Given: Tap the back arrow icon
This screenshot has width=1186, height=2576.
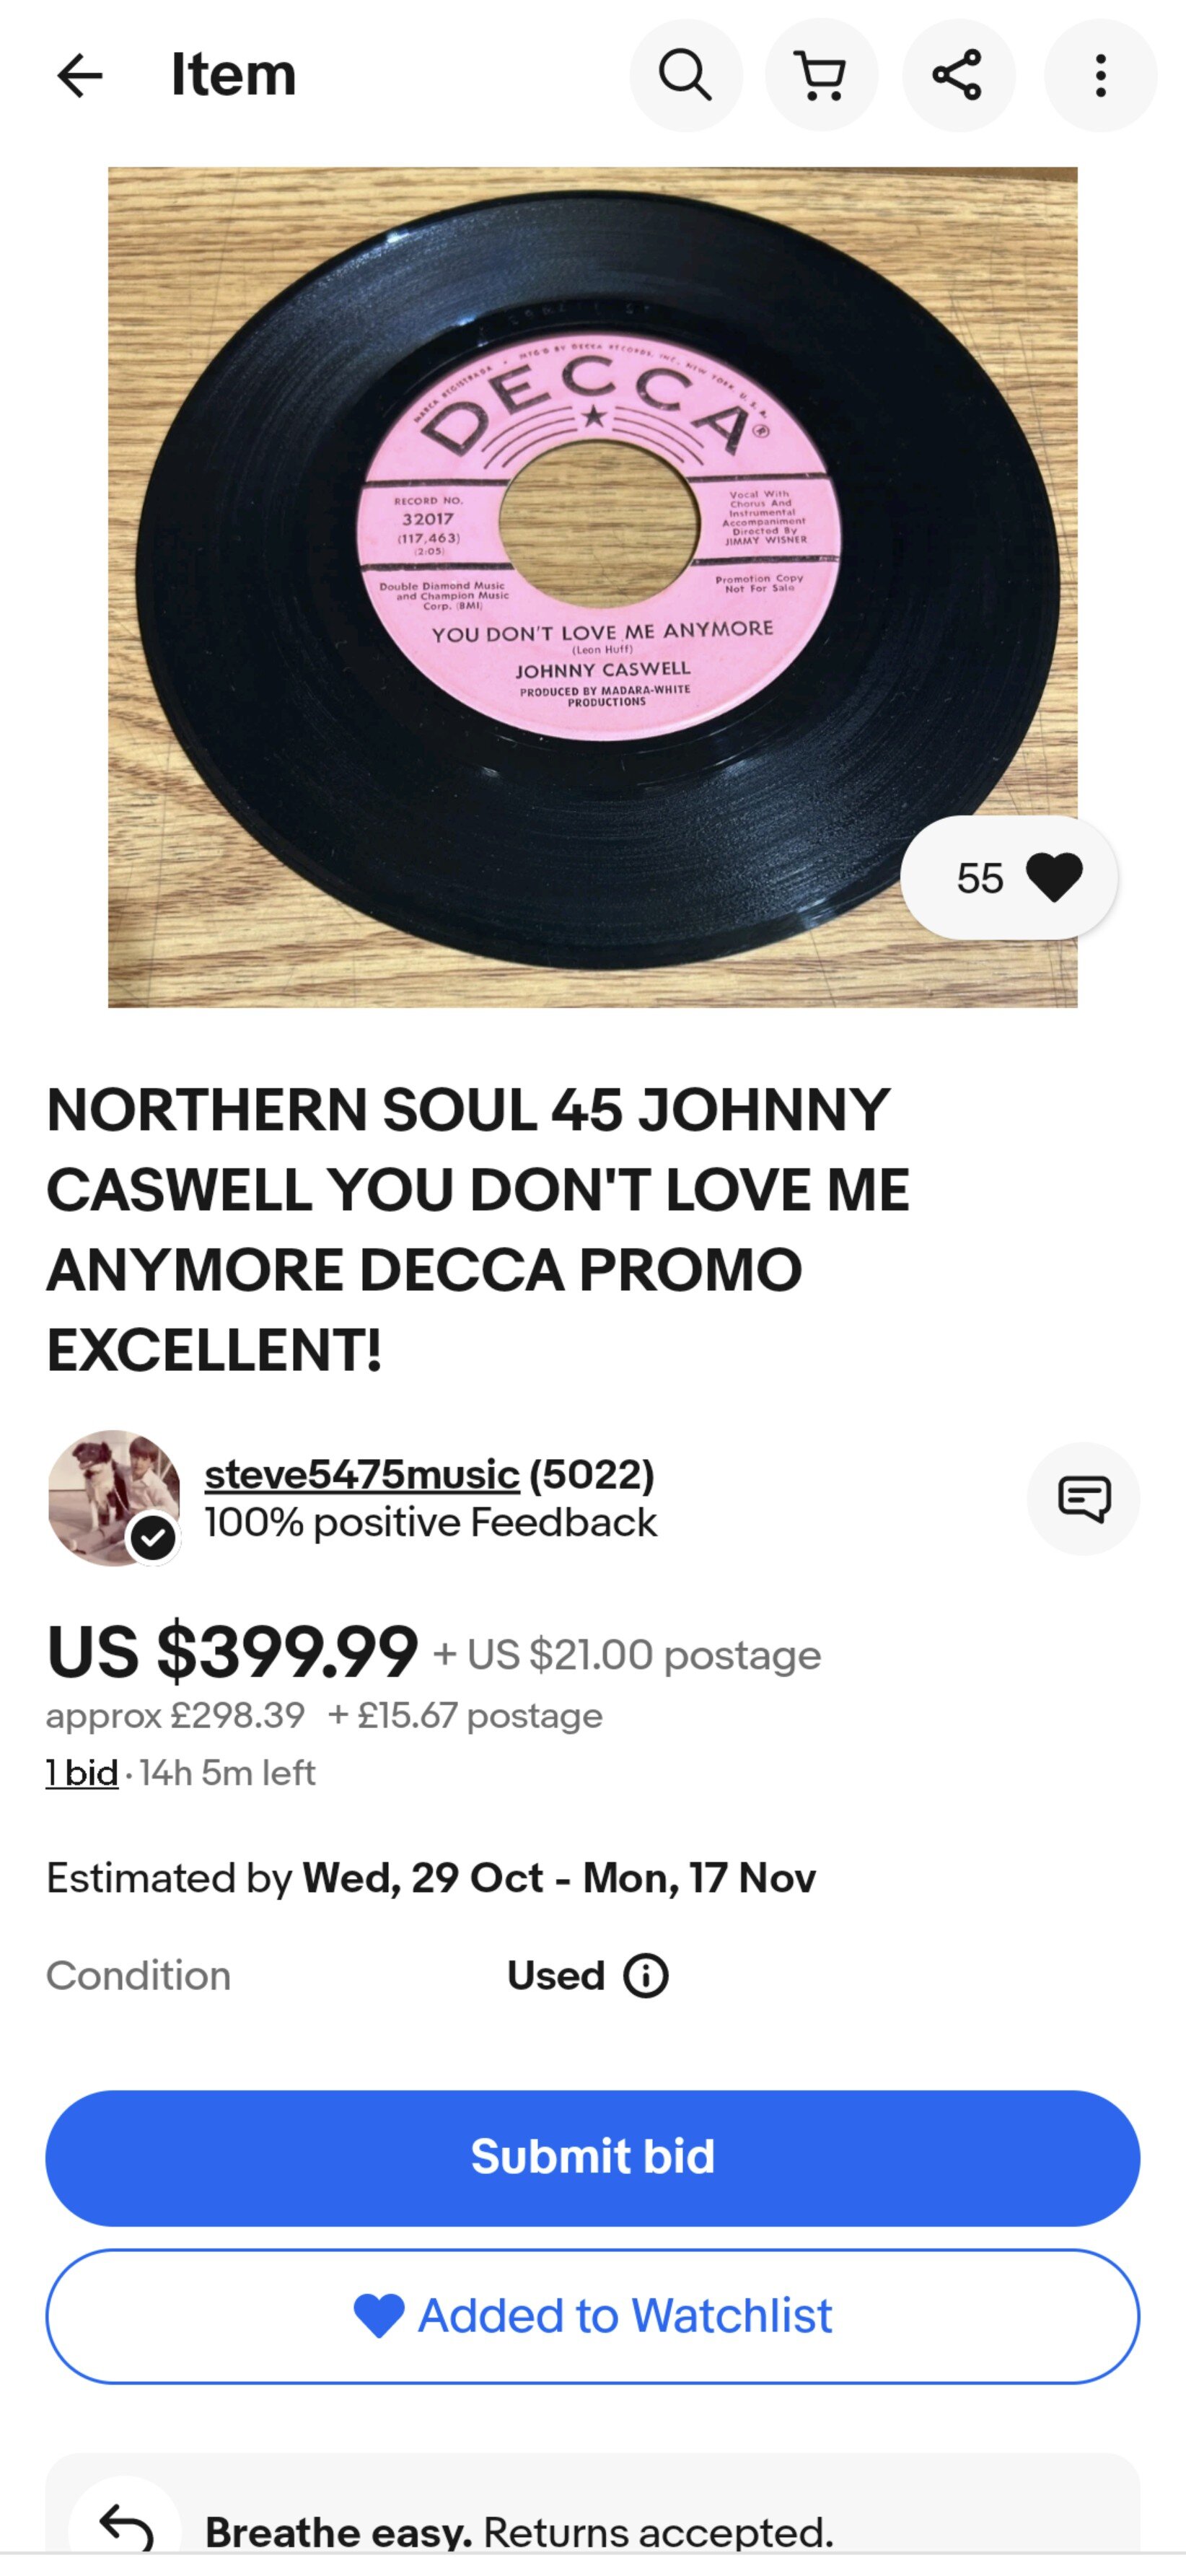Looking at the screenshot, I should pos(80,76).
